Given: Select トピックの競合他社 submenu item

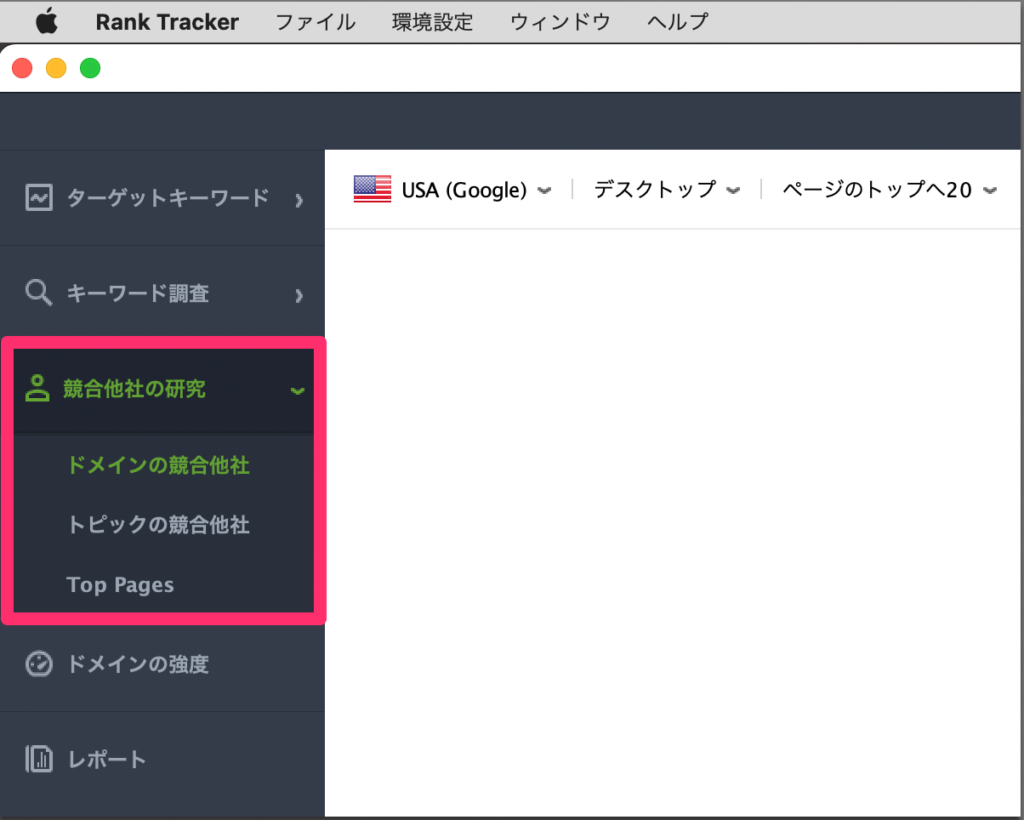Looking at the screenshot, I should point(158,525).
